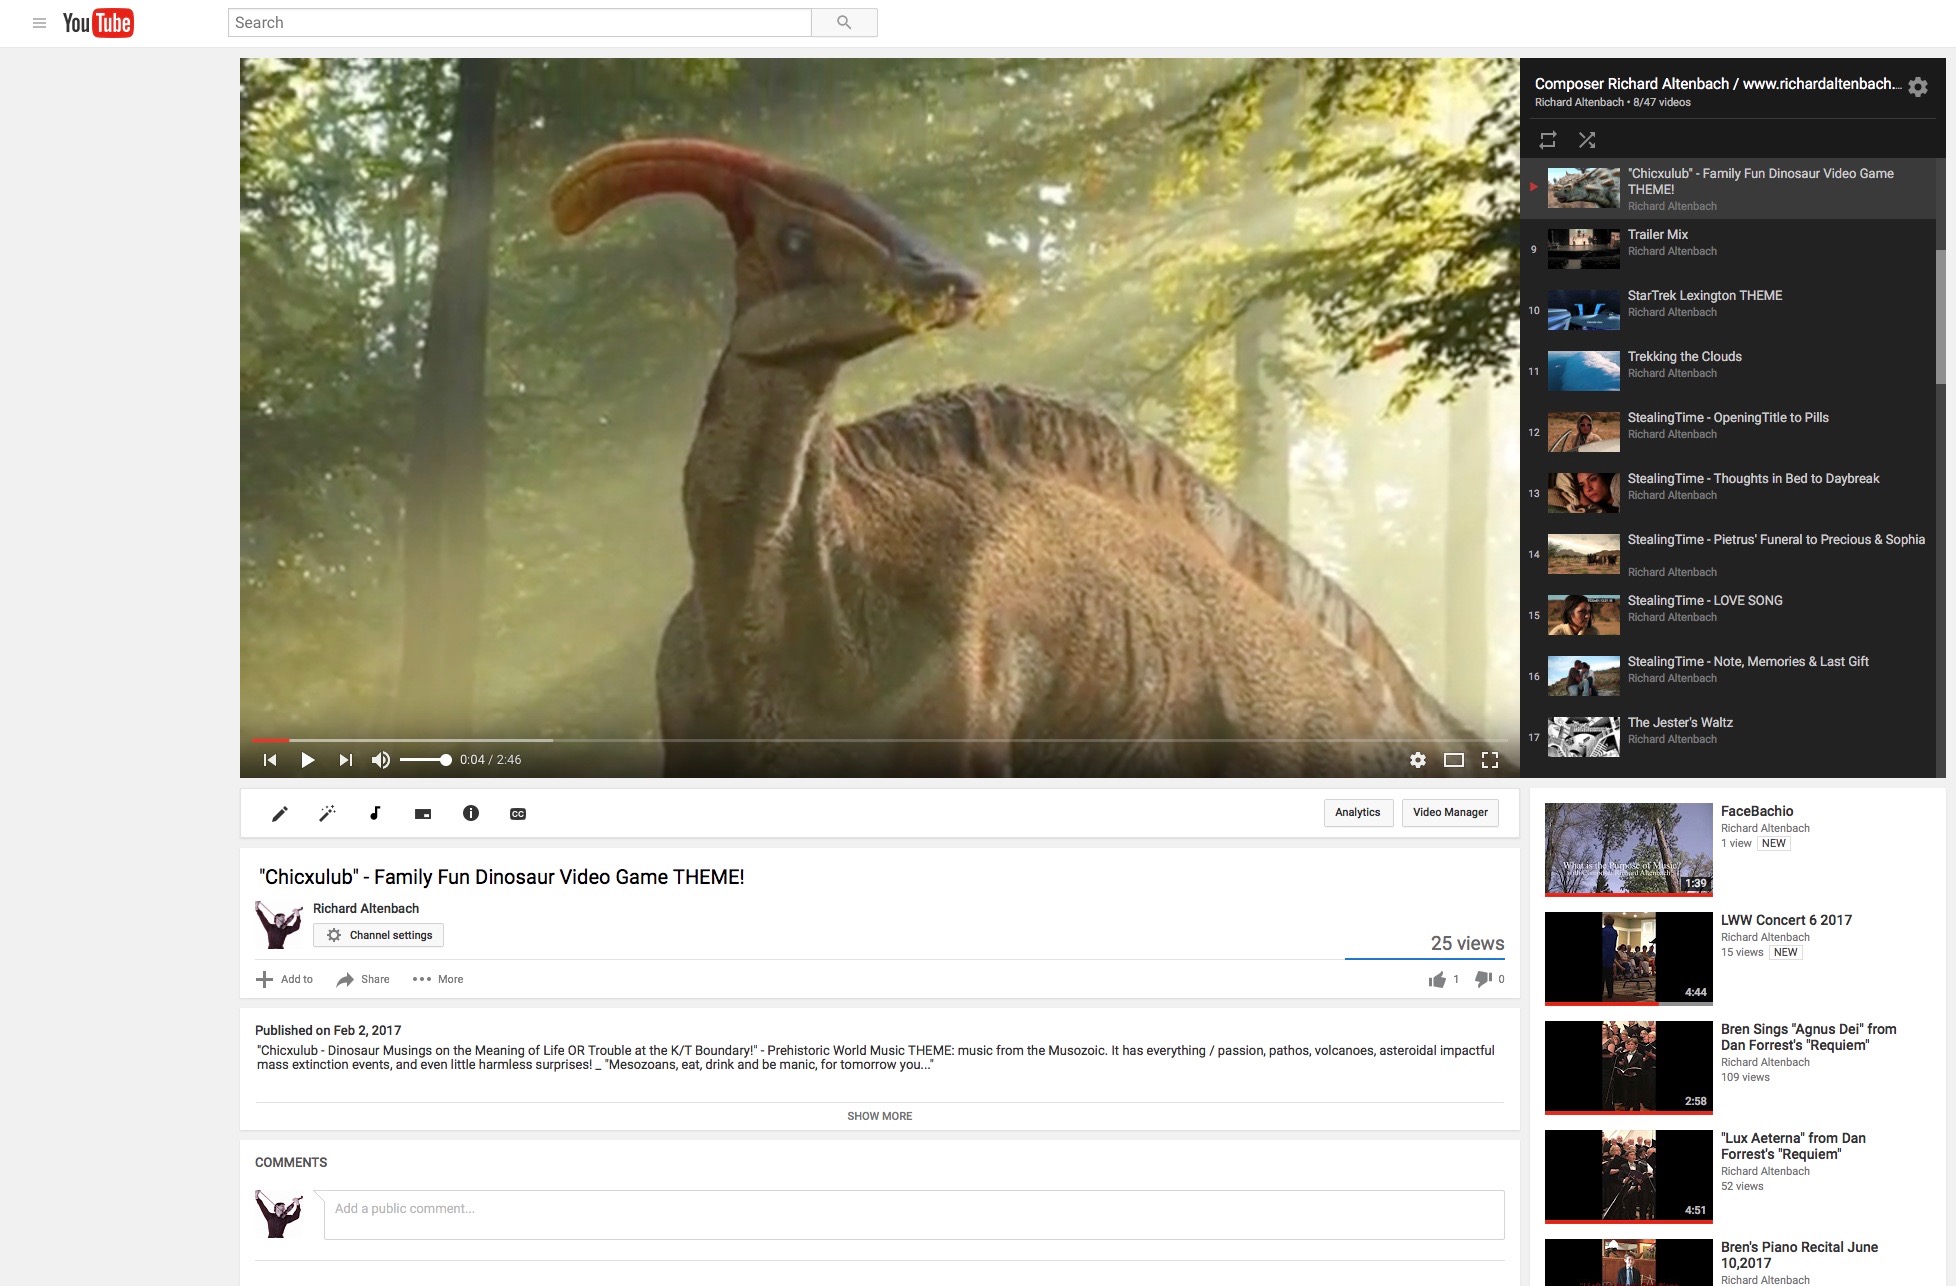Click the LWW Concert thumbnail
1956x1286 pixels.
click(x=1629, y=958)
